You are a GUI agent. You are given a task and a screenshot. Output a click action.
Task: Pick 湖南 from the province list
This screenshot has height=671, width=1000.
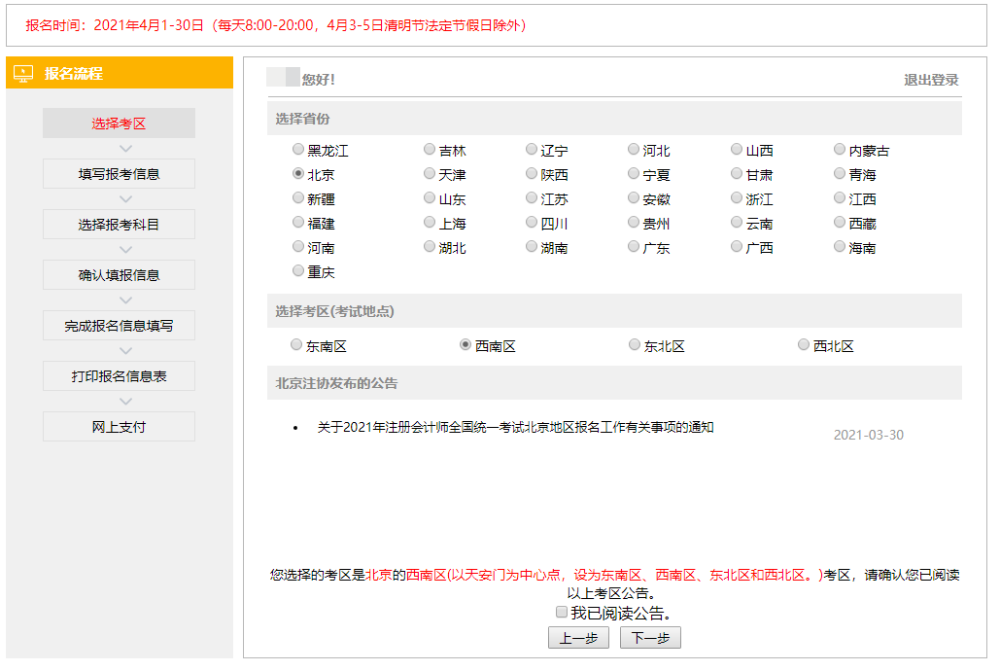531,246
